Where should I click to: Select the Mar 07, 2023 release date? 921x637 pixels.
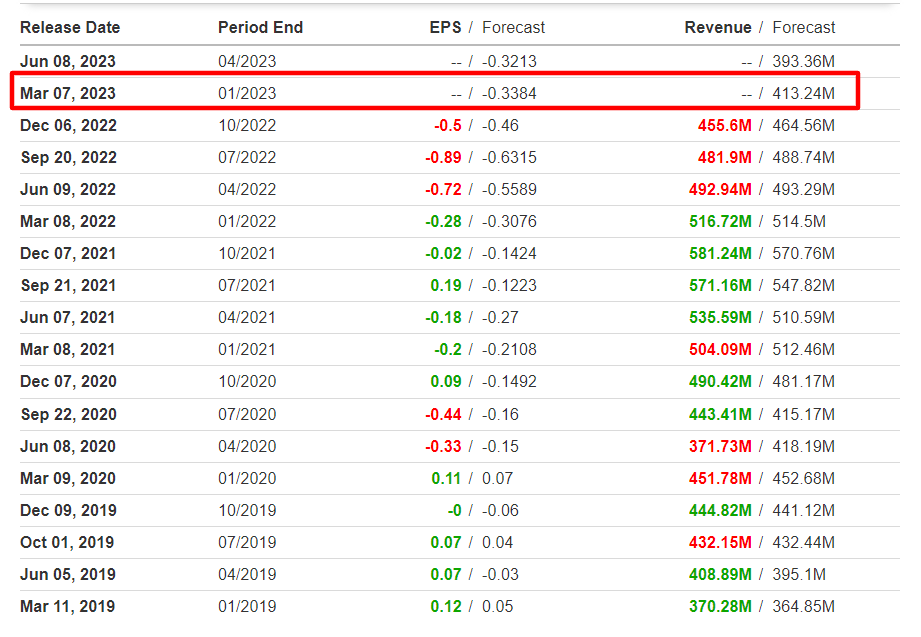(x=68, y=93)
